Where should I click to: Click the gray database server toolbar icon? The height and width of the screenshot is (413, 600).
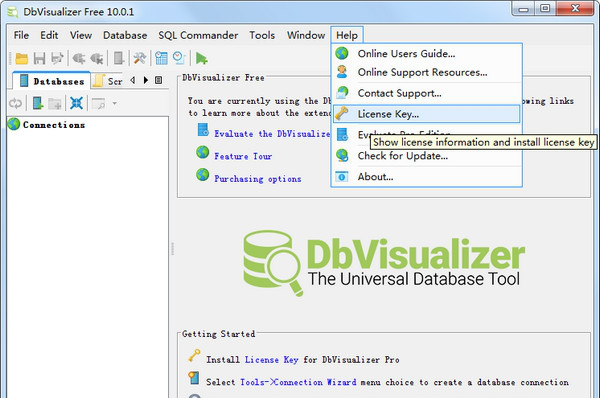[119, 59]
